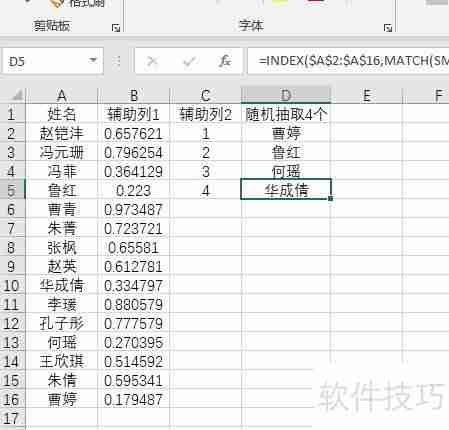Select the cell containing 赵英
The image size is (449, 430).
pos(62,267)
